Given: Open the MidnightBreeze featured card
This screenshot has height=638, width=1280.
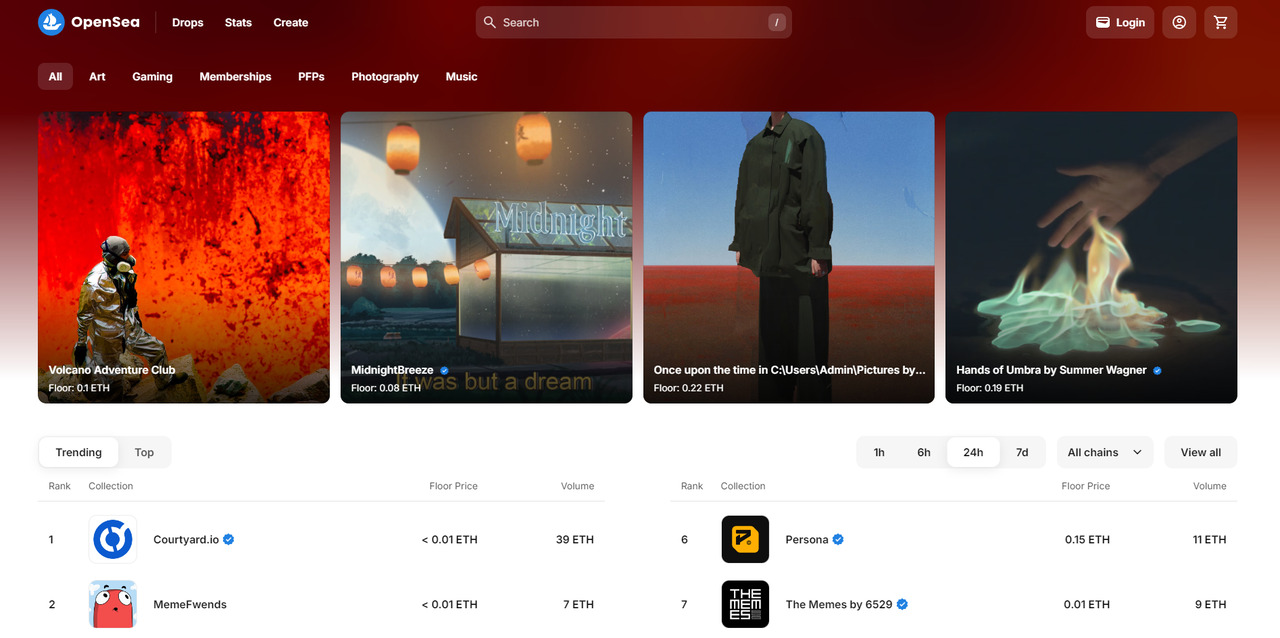Looking at the screenshot, I should click(486, 257).
